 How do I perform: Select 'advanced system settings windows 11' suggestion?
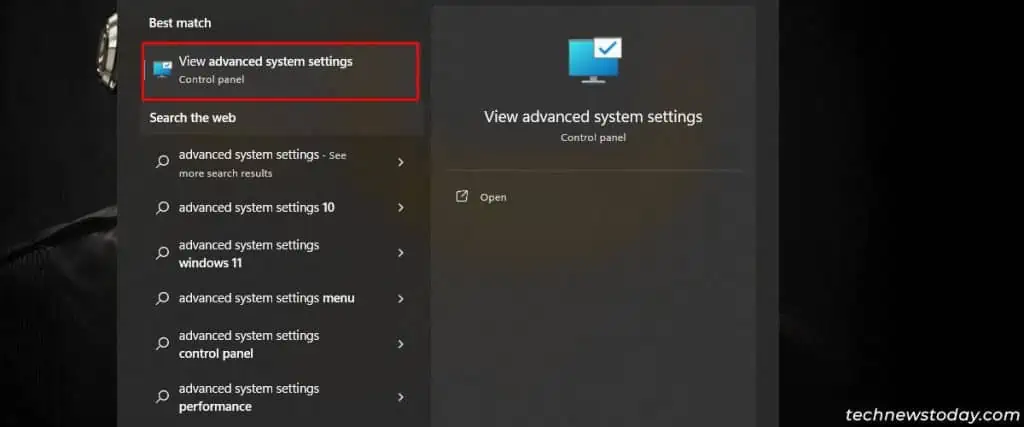tap(282, 253)
